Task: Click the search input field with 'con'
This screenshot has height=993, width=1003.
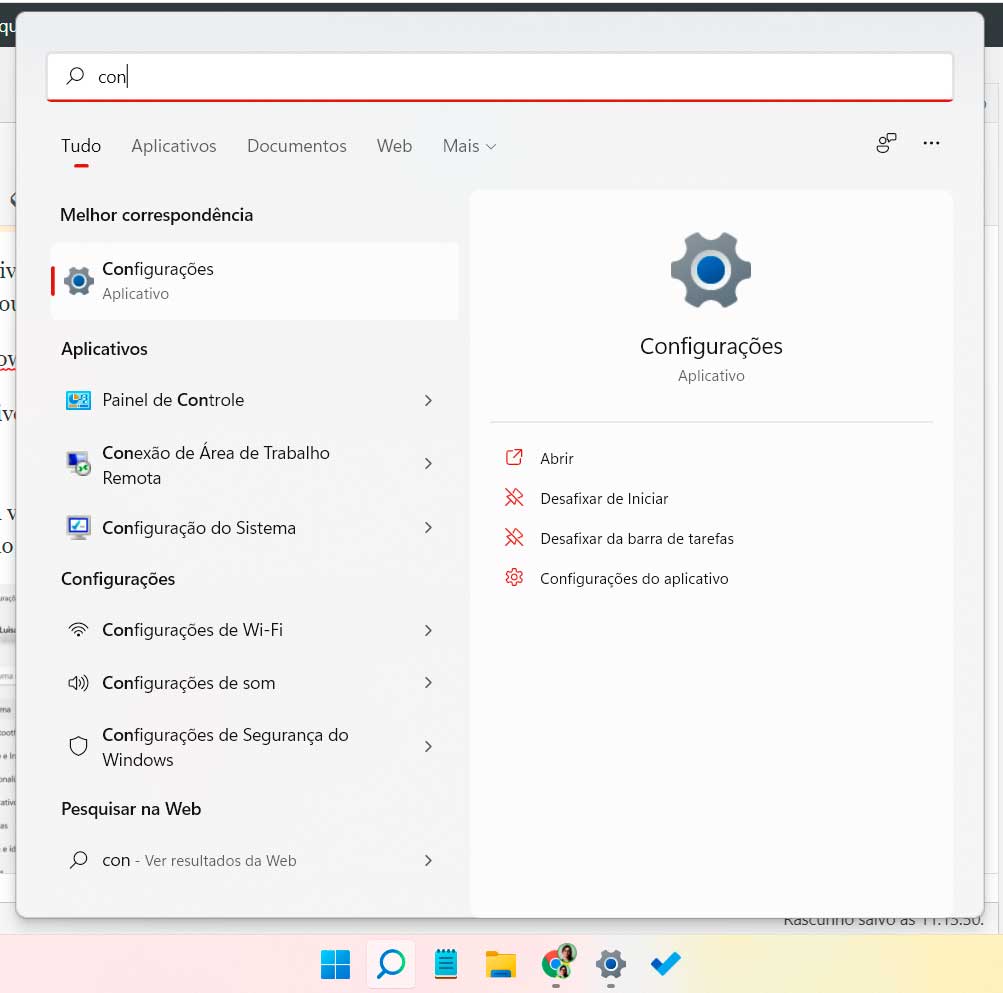Action: click(500, 76)
